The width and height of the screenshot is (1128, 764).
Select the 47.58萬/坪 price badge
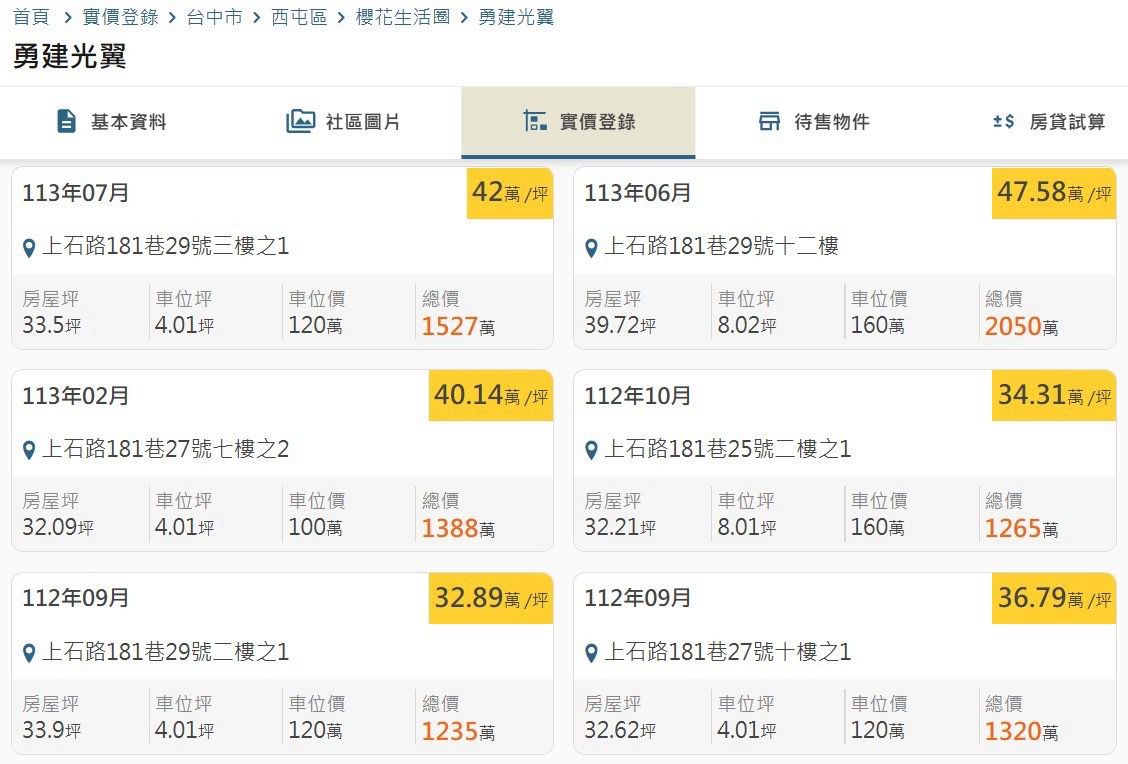[x=1053, y=193]
